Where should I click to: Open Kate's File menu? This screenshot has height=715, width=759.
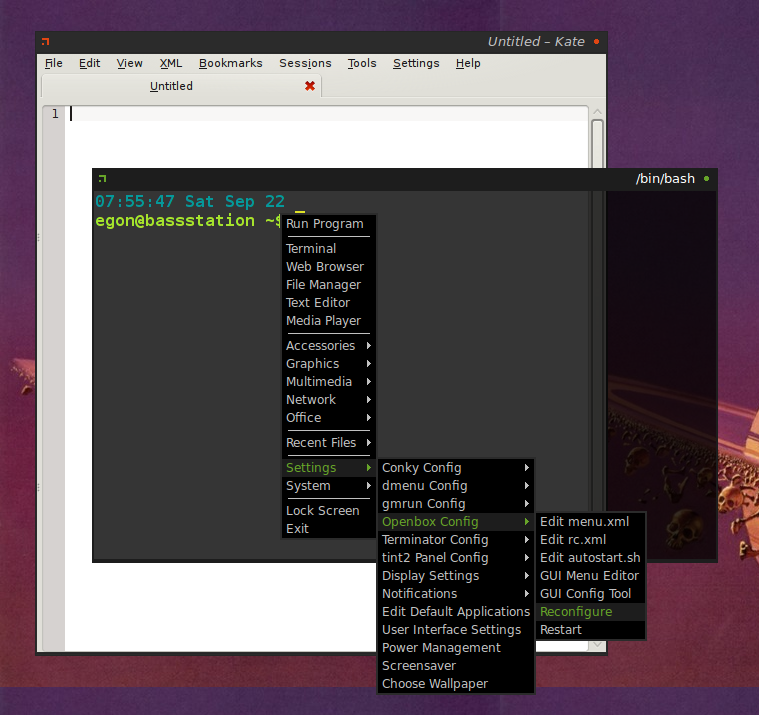tap(54, 63)
